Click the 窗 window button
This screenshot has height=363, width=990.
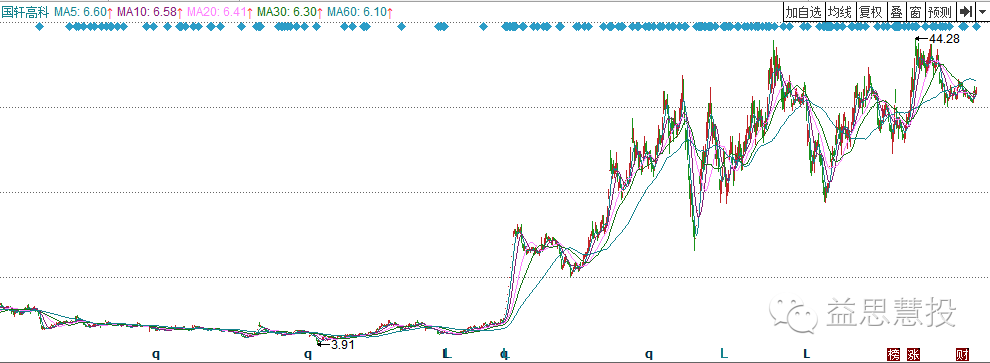tap(915, 11)
